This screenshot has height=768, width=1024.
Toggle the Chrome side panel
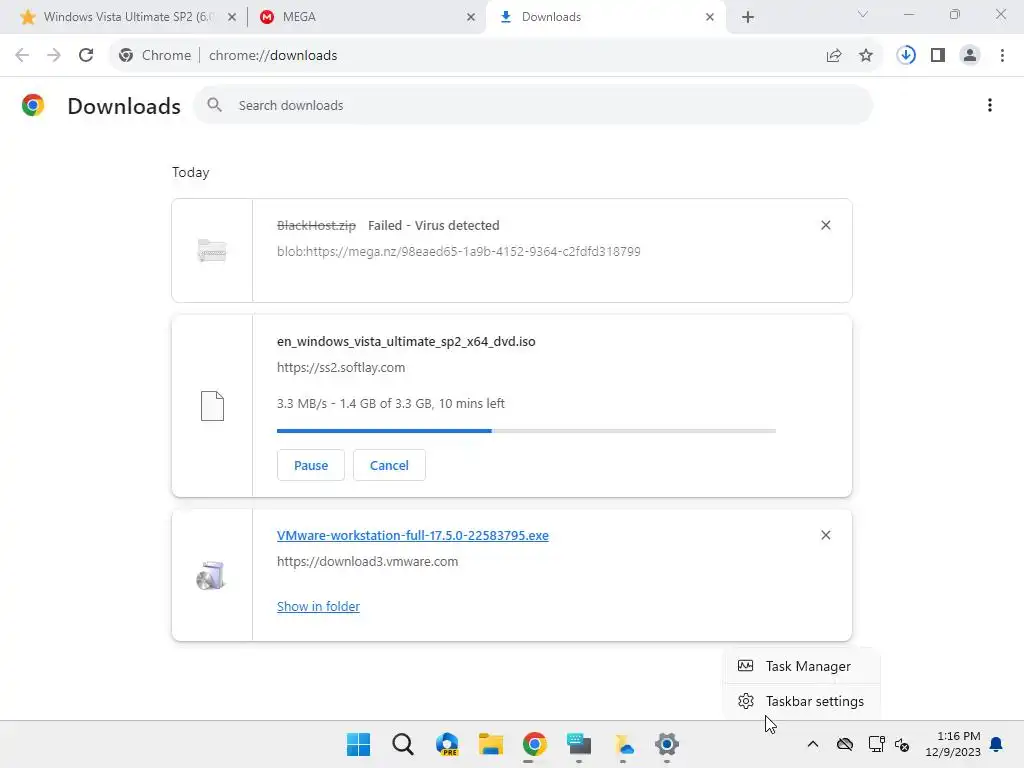[938, 56]
